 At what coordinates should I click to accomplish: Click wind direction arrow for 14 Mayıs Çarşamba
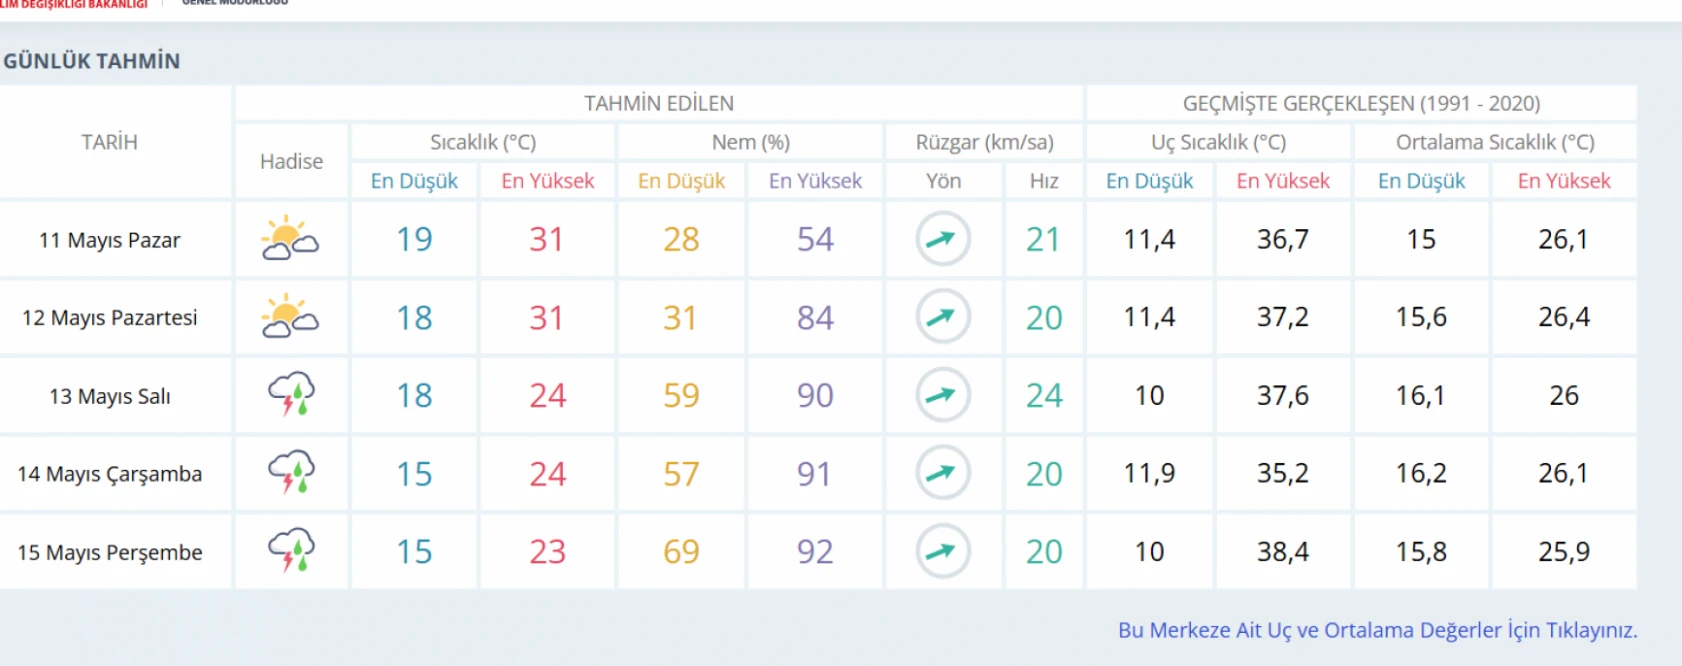point(942,473)
